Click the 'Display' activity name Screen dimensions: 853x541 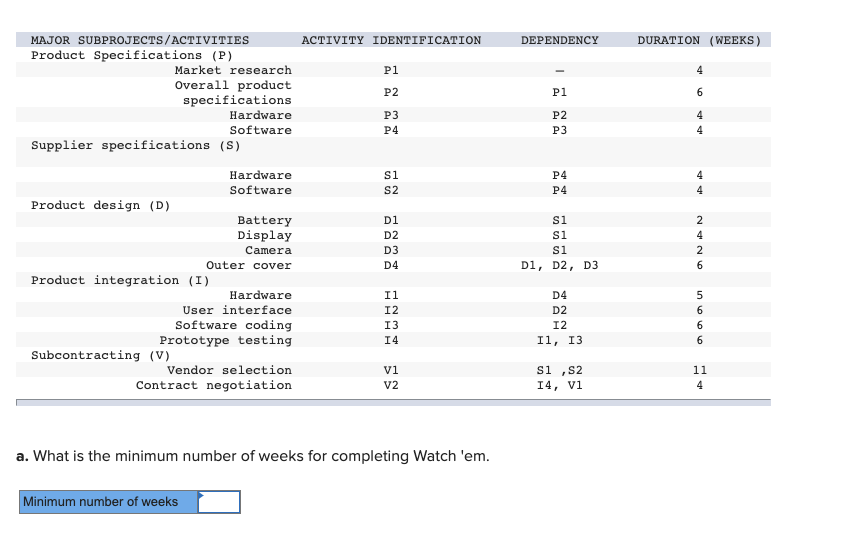(264, 235)
